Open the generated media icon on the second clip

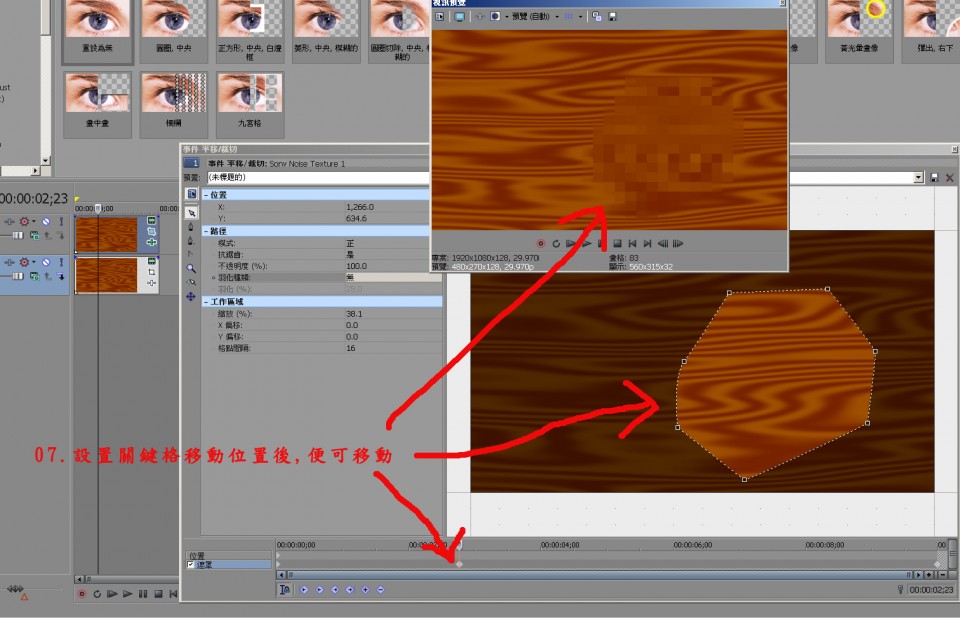(x=151, y=262)
